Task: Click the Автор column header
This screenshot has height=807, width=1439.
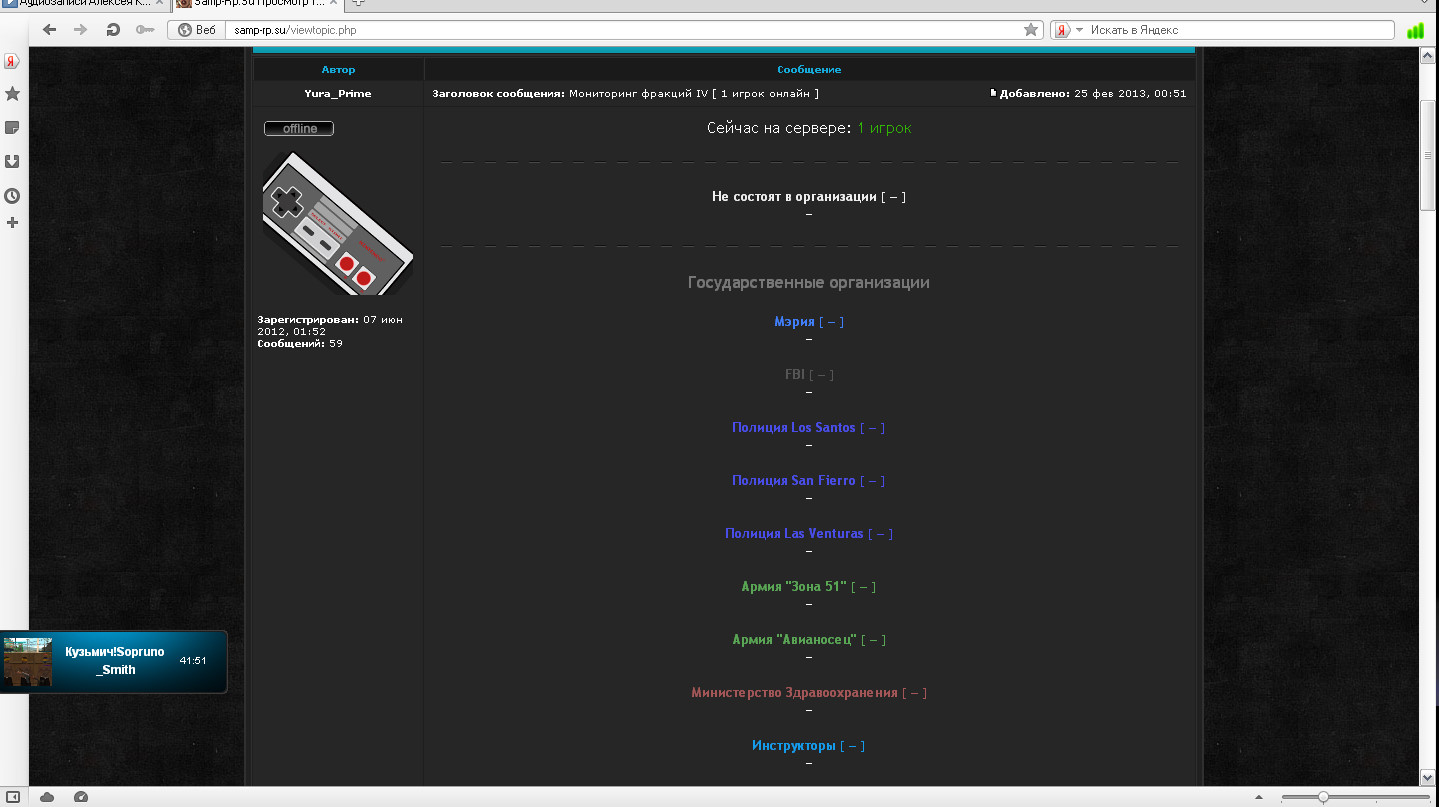Action: 338,70
